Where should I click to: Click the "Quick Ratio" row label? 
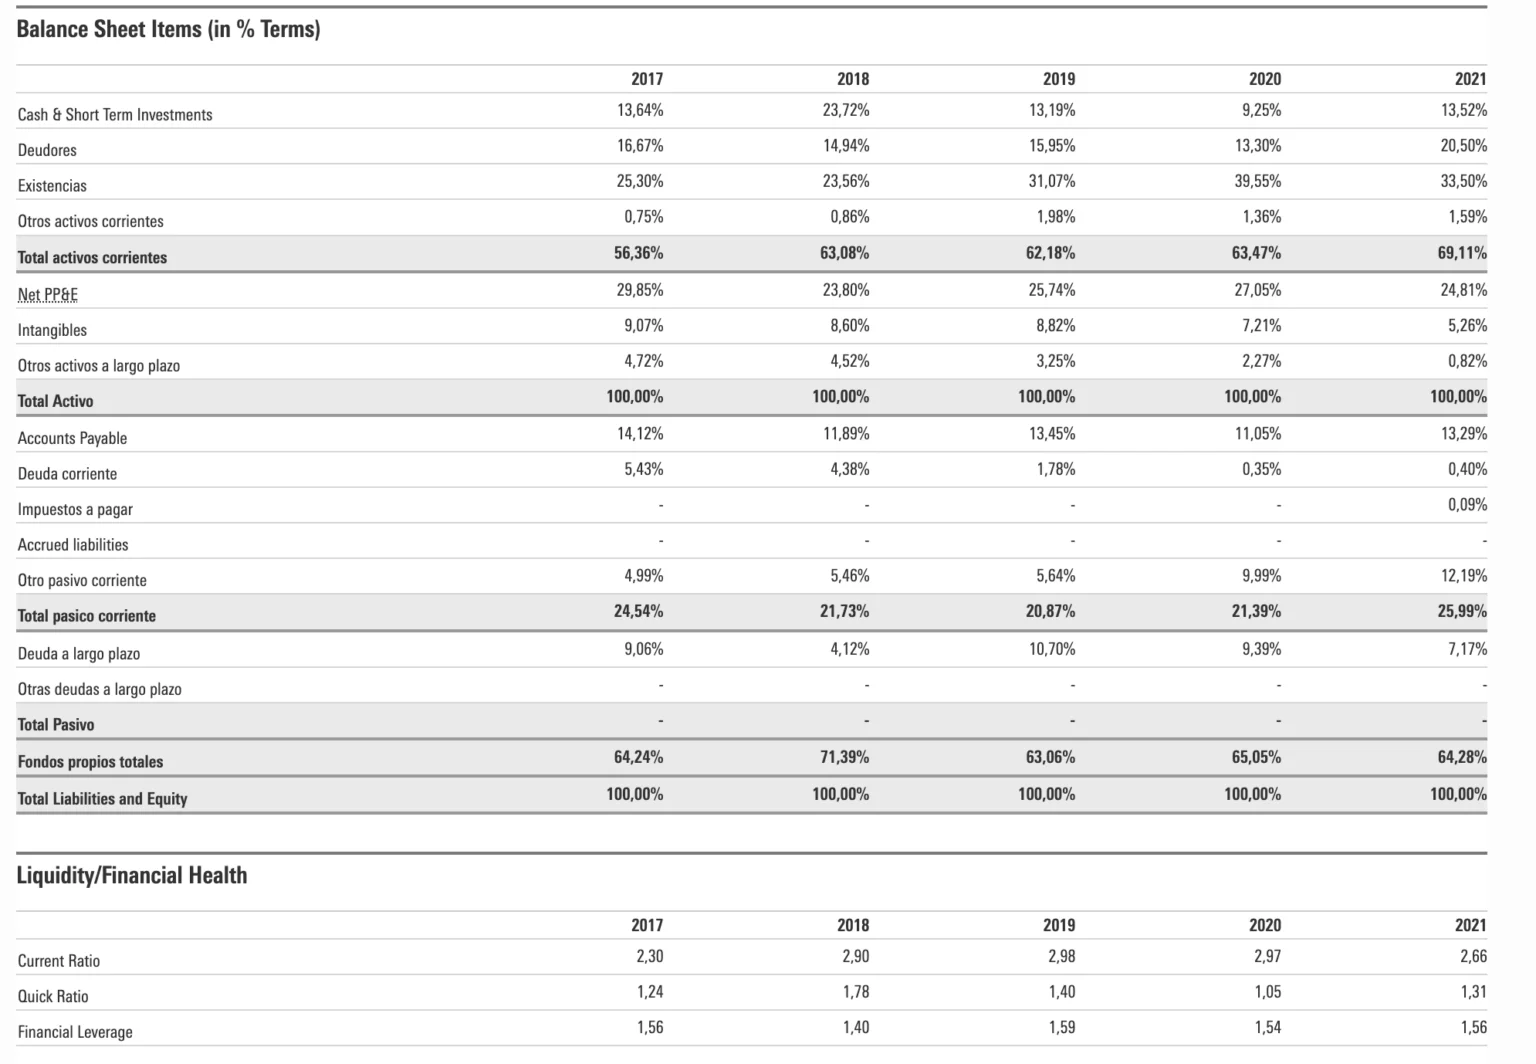[53, 997]
